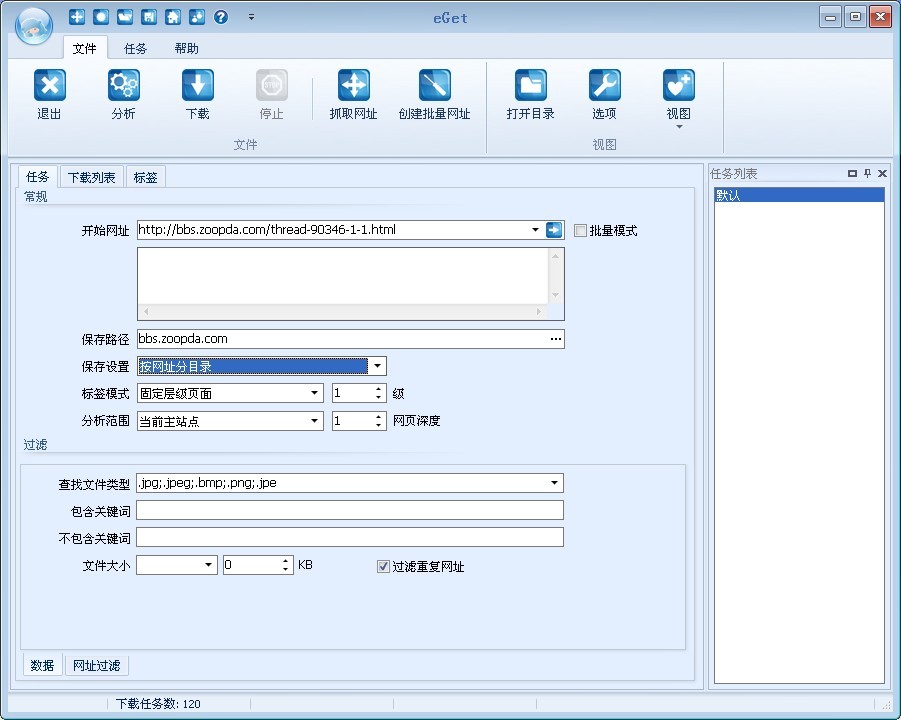Expand the 查找文件类型 dropdown

click(555, 483)
